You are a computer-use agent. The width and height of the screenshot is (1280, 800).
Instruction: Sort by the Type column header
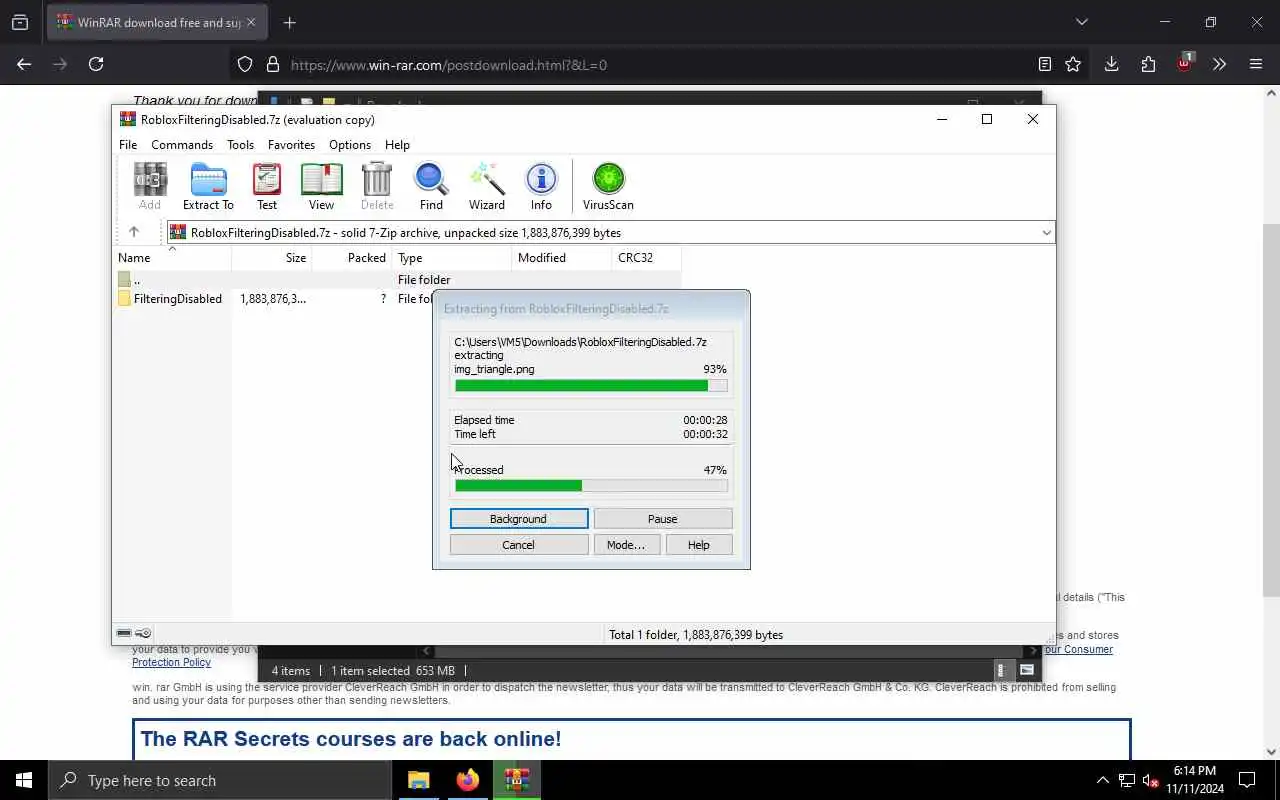(x=452, y=258)
